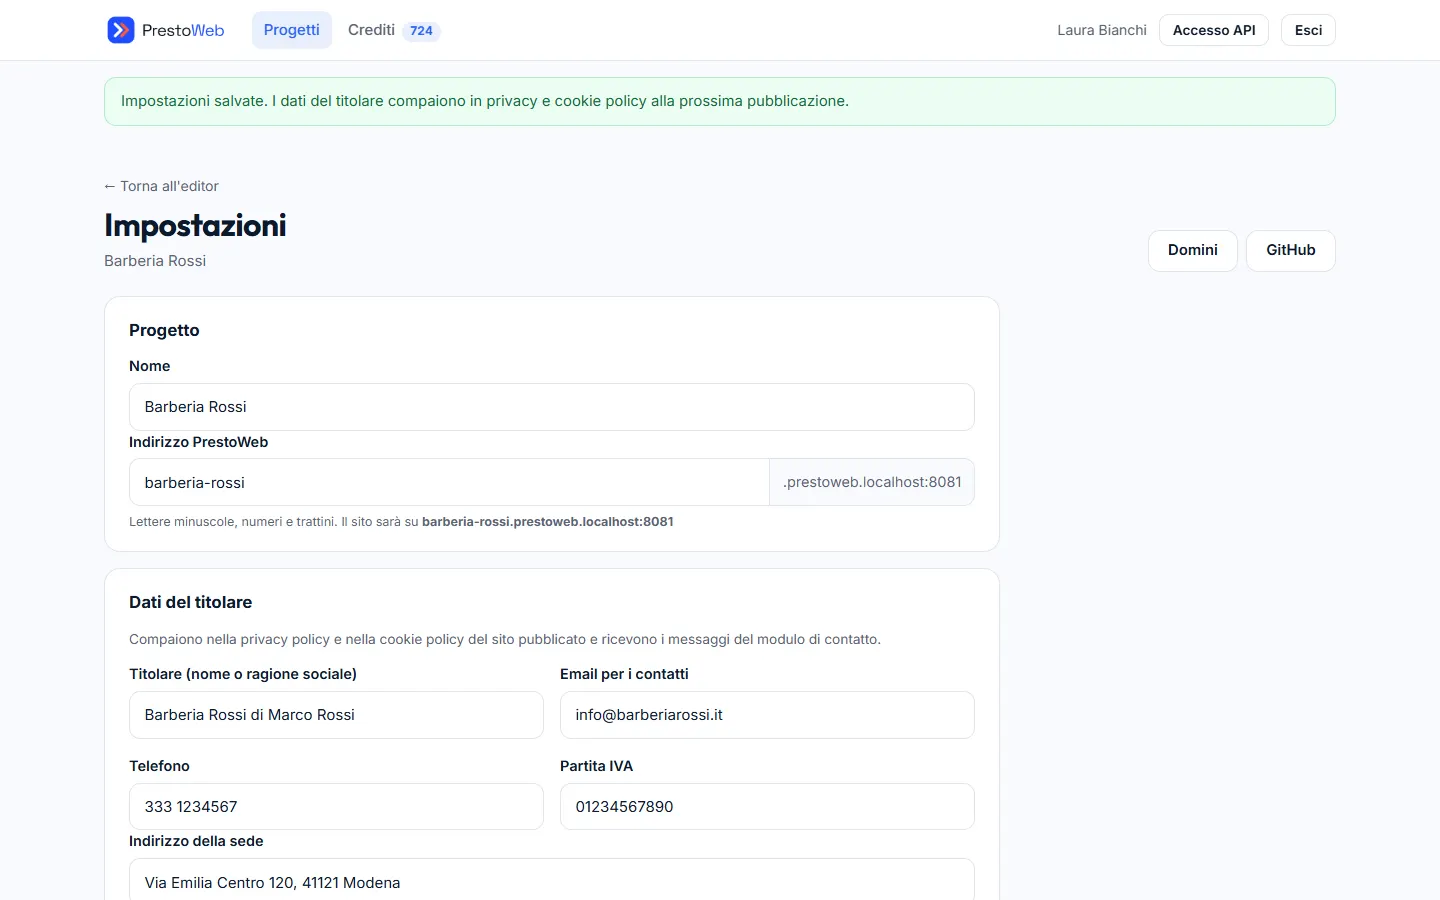Click the Impostazioni page heading
The height and width of the screenshot is (900, 1440).
[x=195, y=226]
